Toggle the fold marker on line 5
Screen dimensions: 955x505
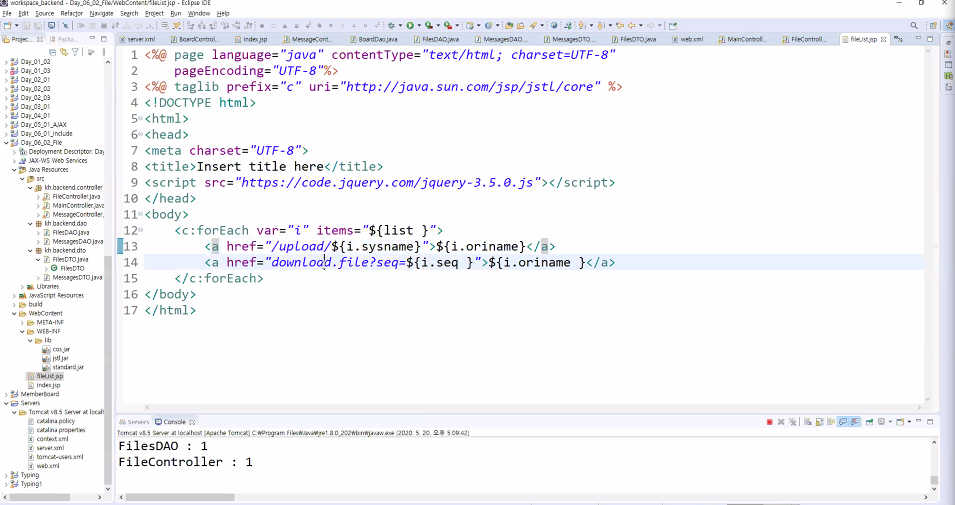(x=141, y=118)
